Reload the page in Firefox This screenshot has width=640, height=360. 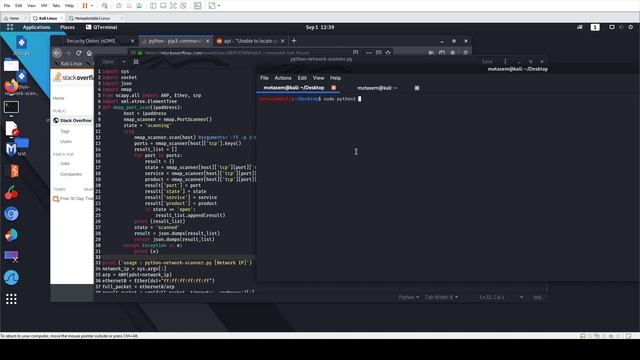(x=78, y=53)
